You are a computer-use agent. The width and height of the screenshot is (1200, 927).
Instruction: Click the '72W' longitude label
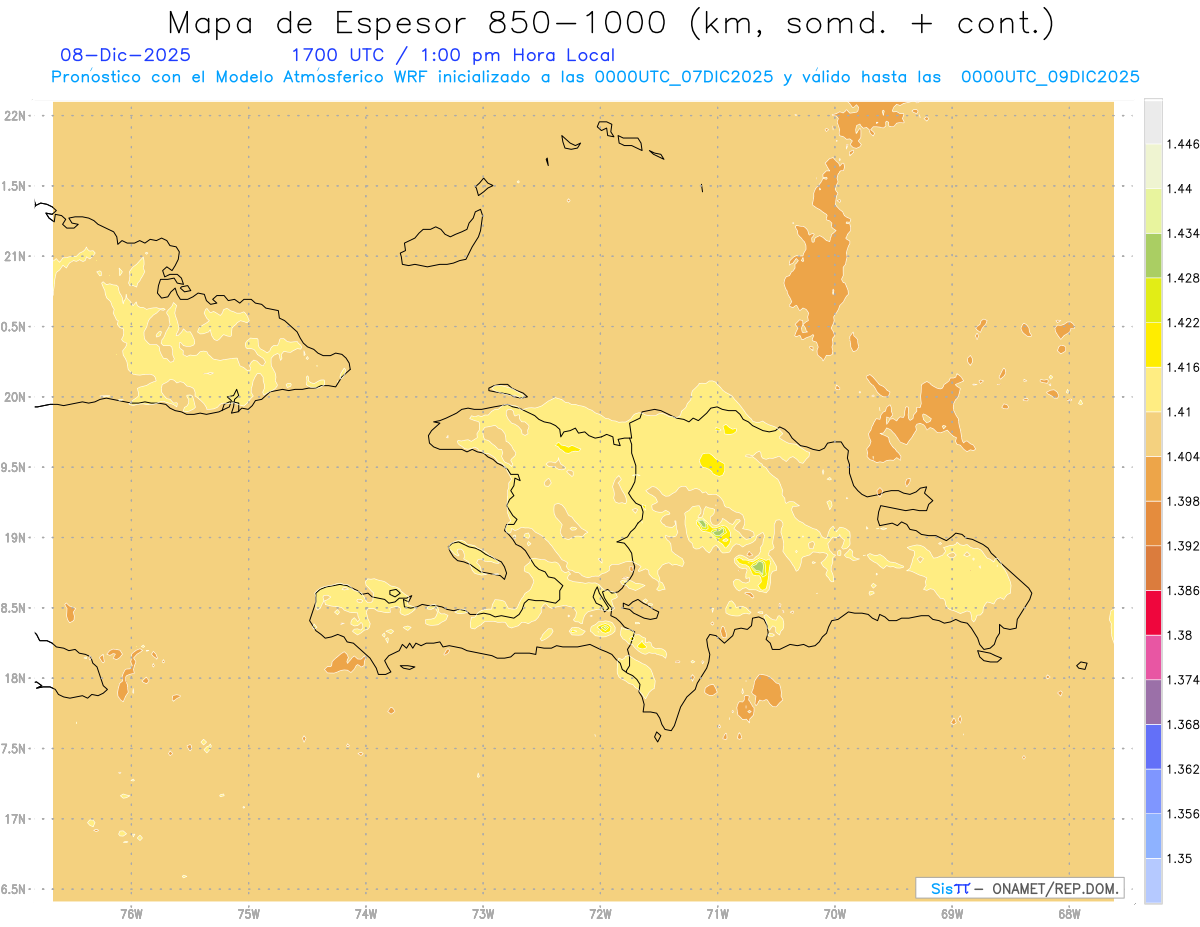(600, 914)
